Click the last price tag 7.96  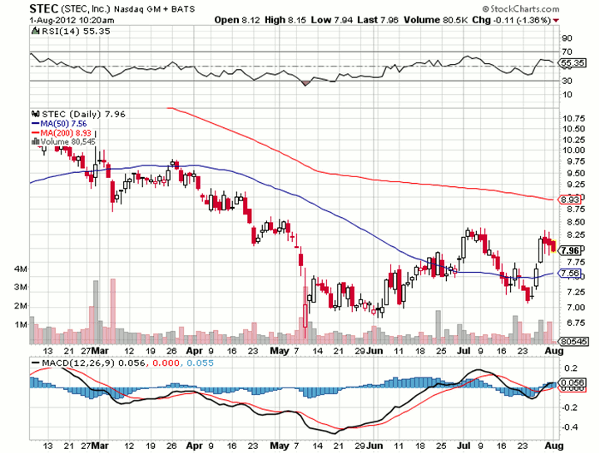point(570,251)
